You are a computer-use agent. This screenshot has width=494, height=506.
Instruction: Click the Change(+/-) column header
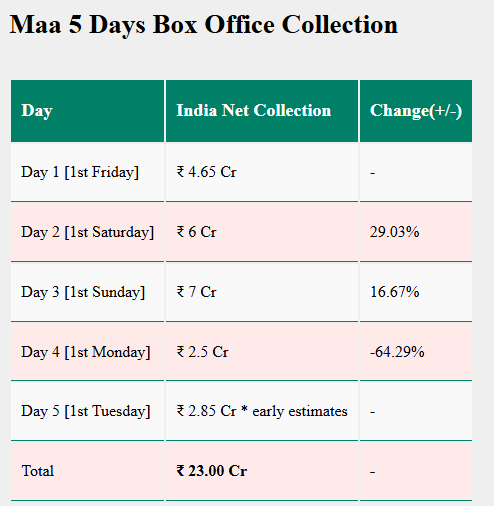tap(416, 111)
